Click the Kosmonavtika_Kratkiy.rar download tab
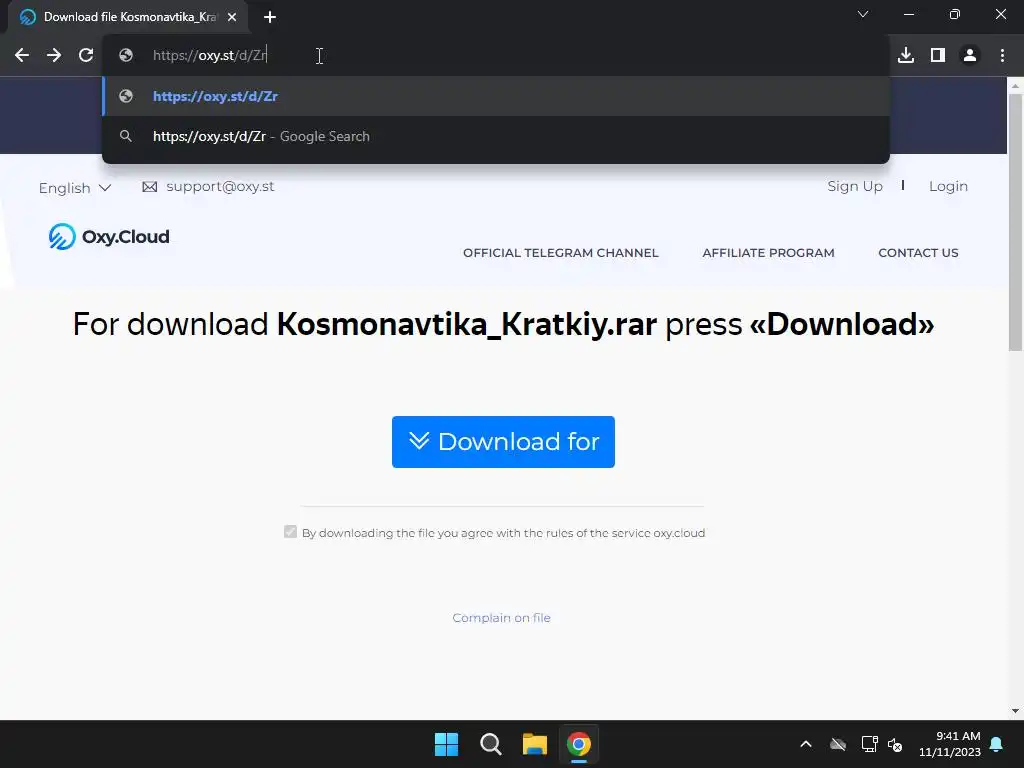Viewport: 1024px width, 768px height. pos(127,17)
